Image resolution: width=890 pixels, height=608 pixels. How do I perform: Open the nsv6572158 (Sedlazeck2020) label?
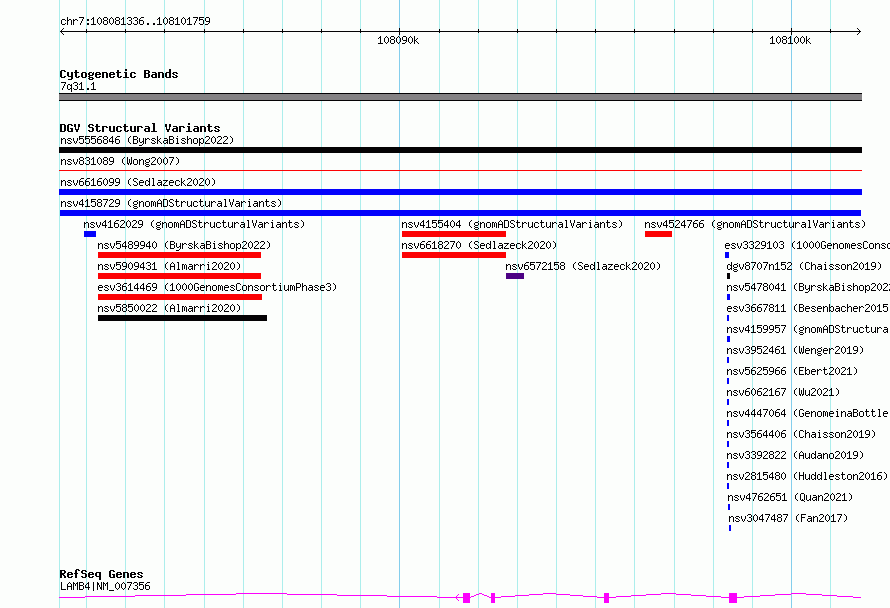pyautogui.click(x=583, y=266)
